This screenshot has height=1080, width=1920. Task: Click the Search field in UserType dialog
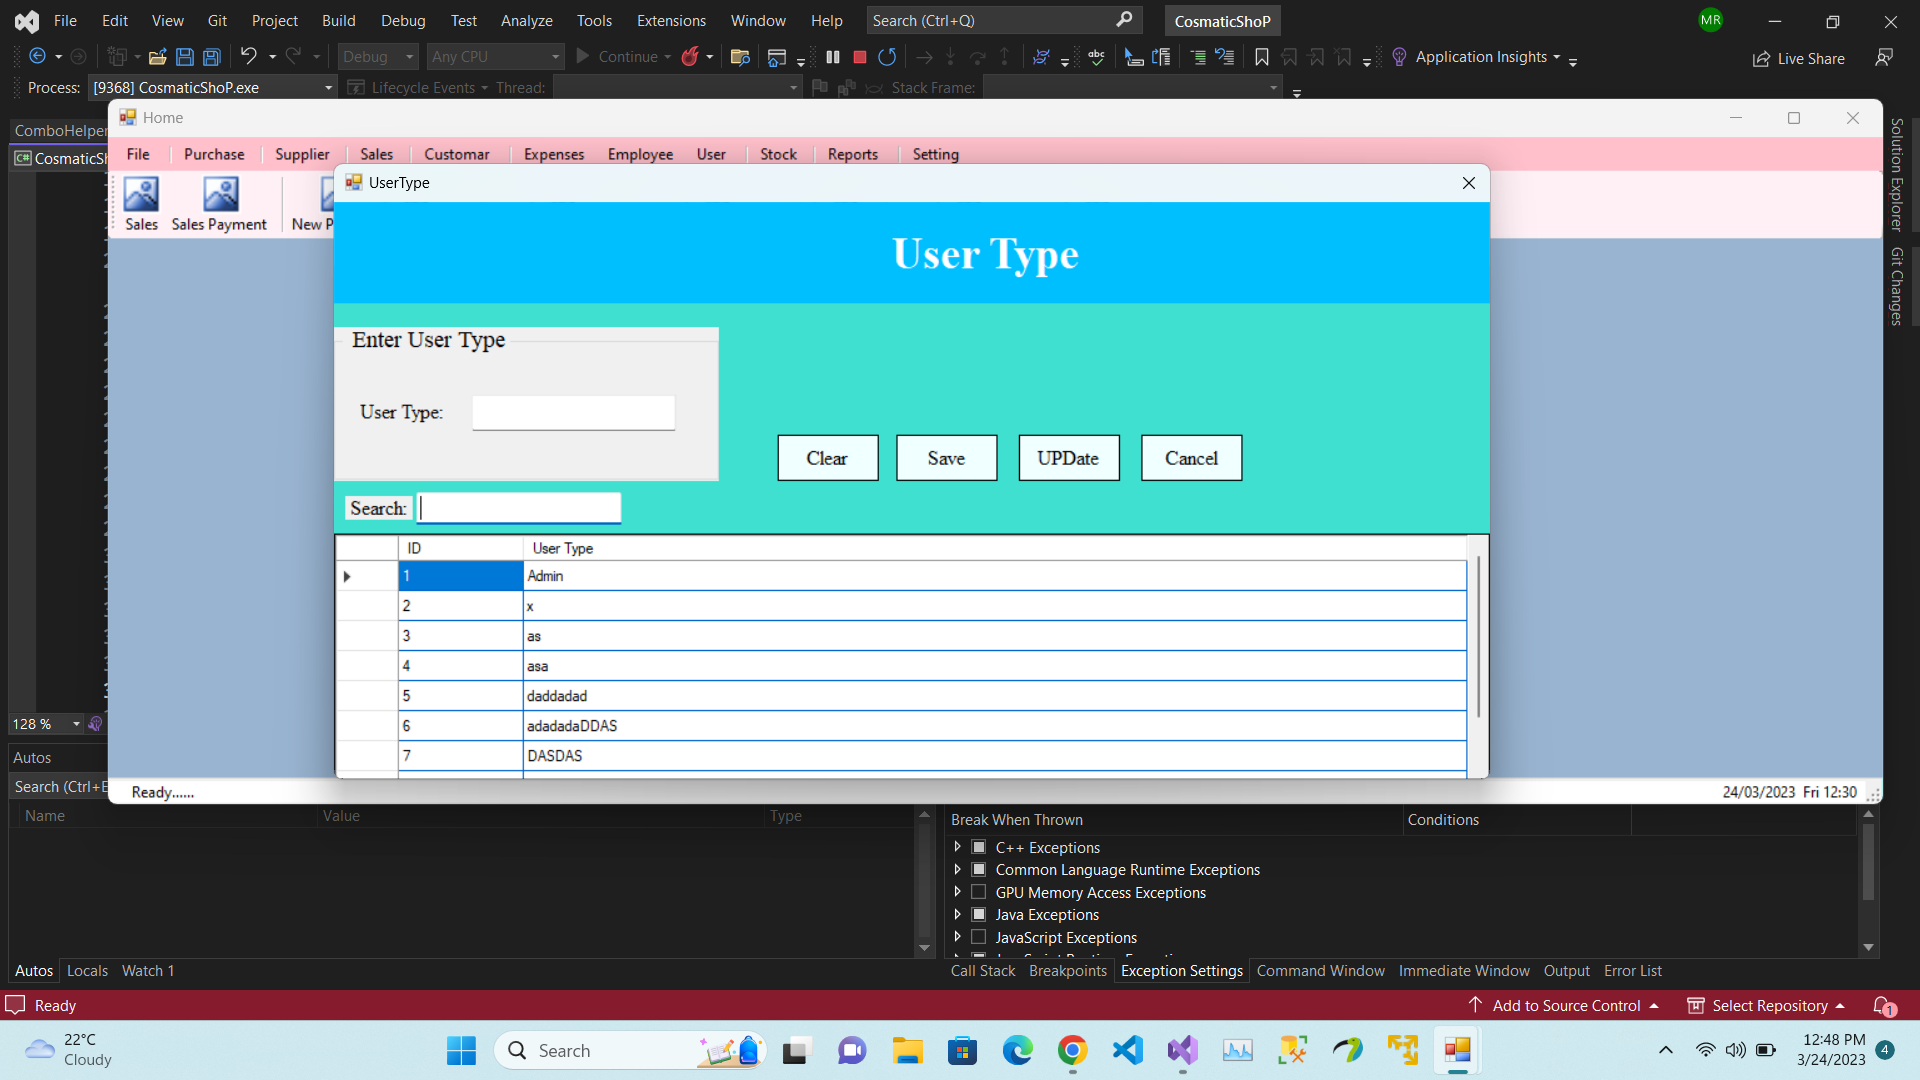point(518,508)
